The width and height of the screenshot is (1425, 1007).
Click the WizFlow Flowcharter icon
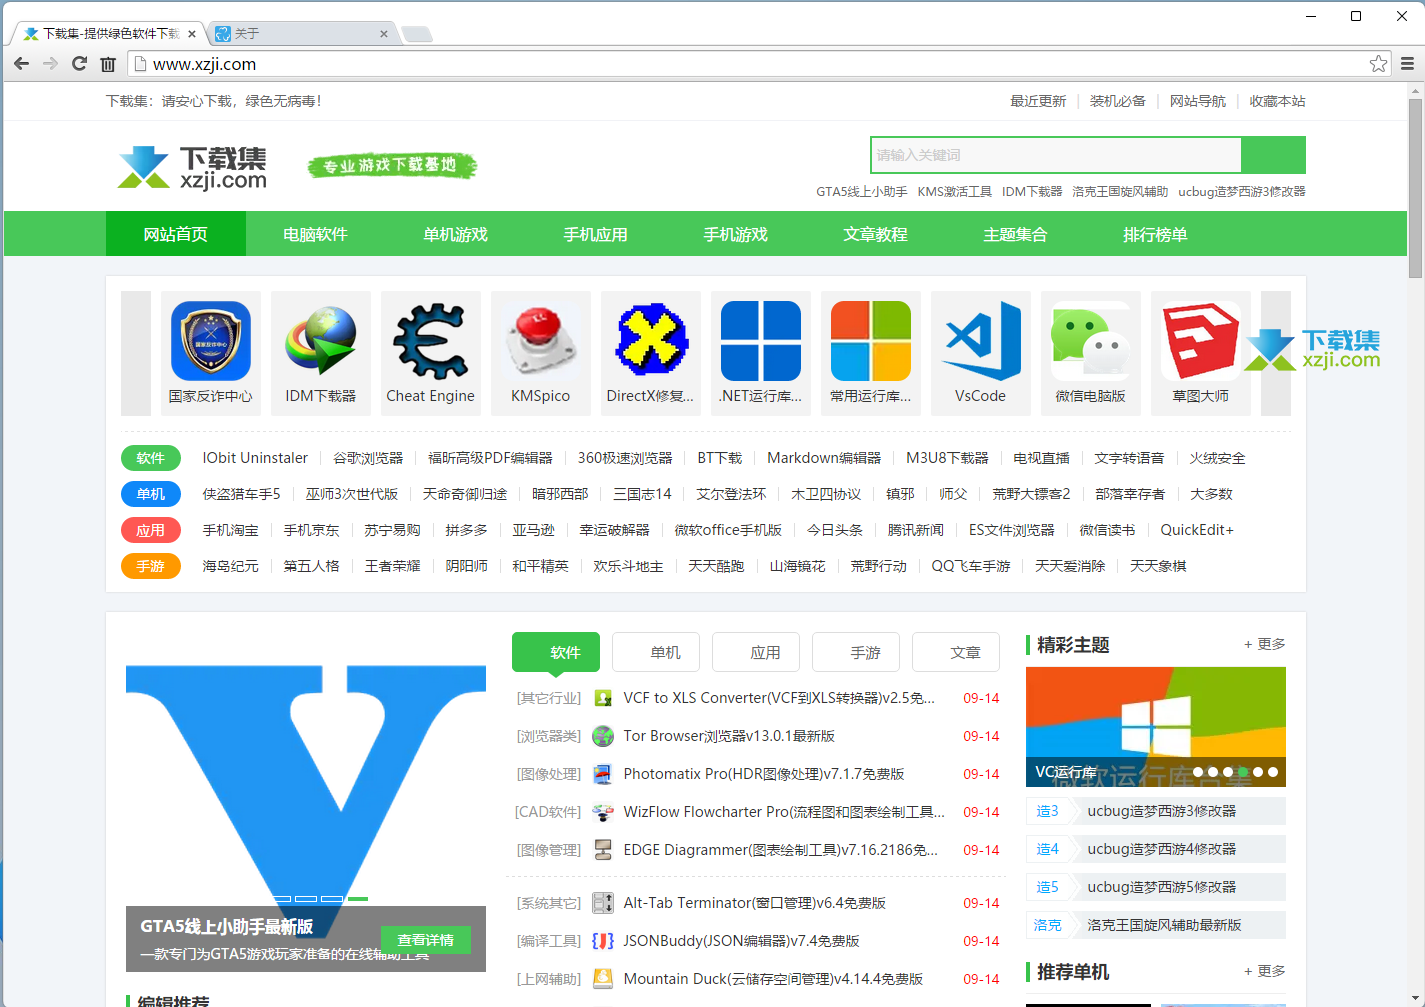603,812
